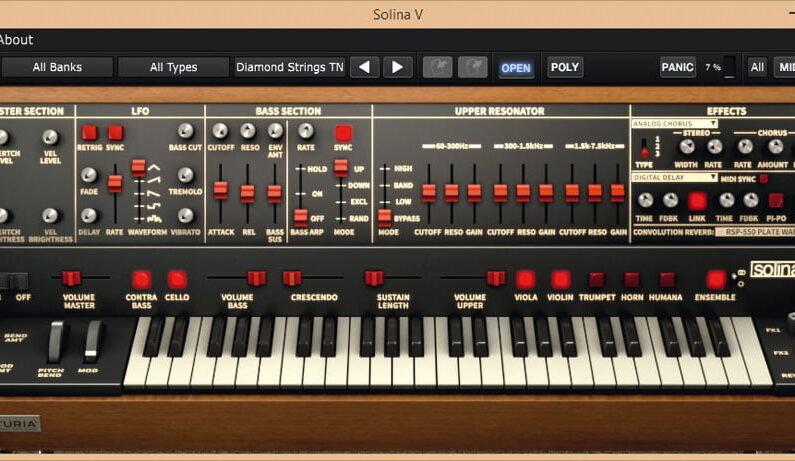
Task: Click the LFO Tremolo knob
Action: tap(186, 175)
